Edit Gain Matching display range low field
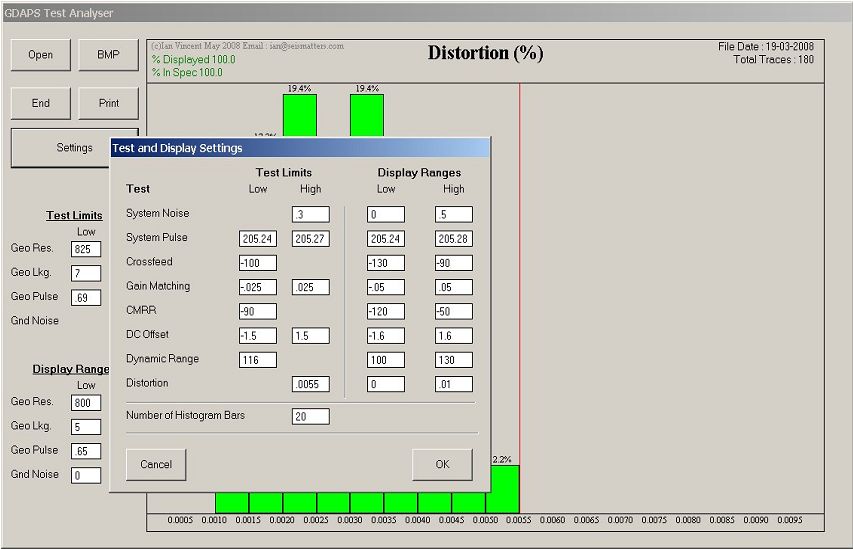This screenshot has width=853, height=549. coord(386,287)
